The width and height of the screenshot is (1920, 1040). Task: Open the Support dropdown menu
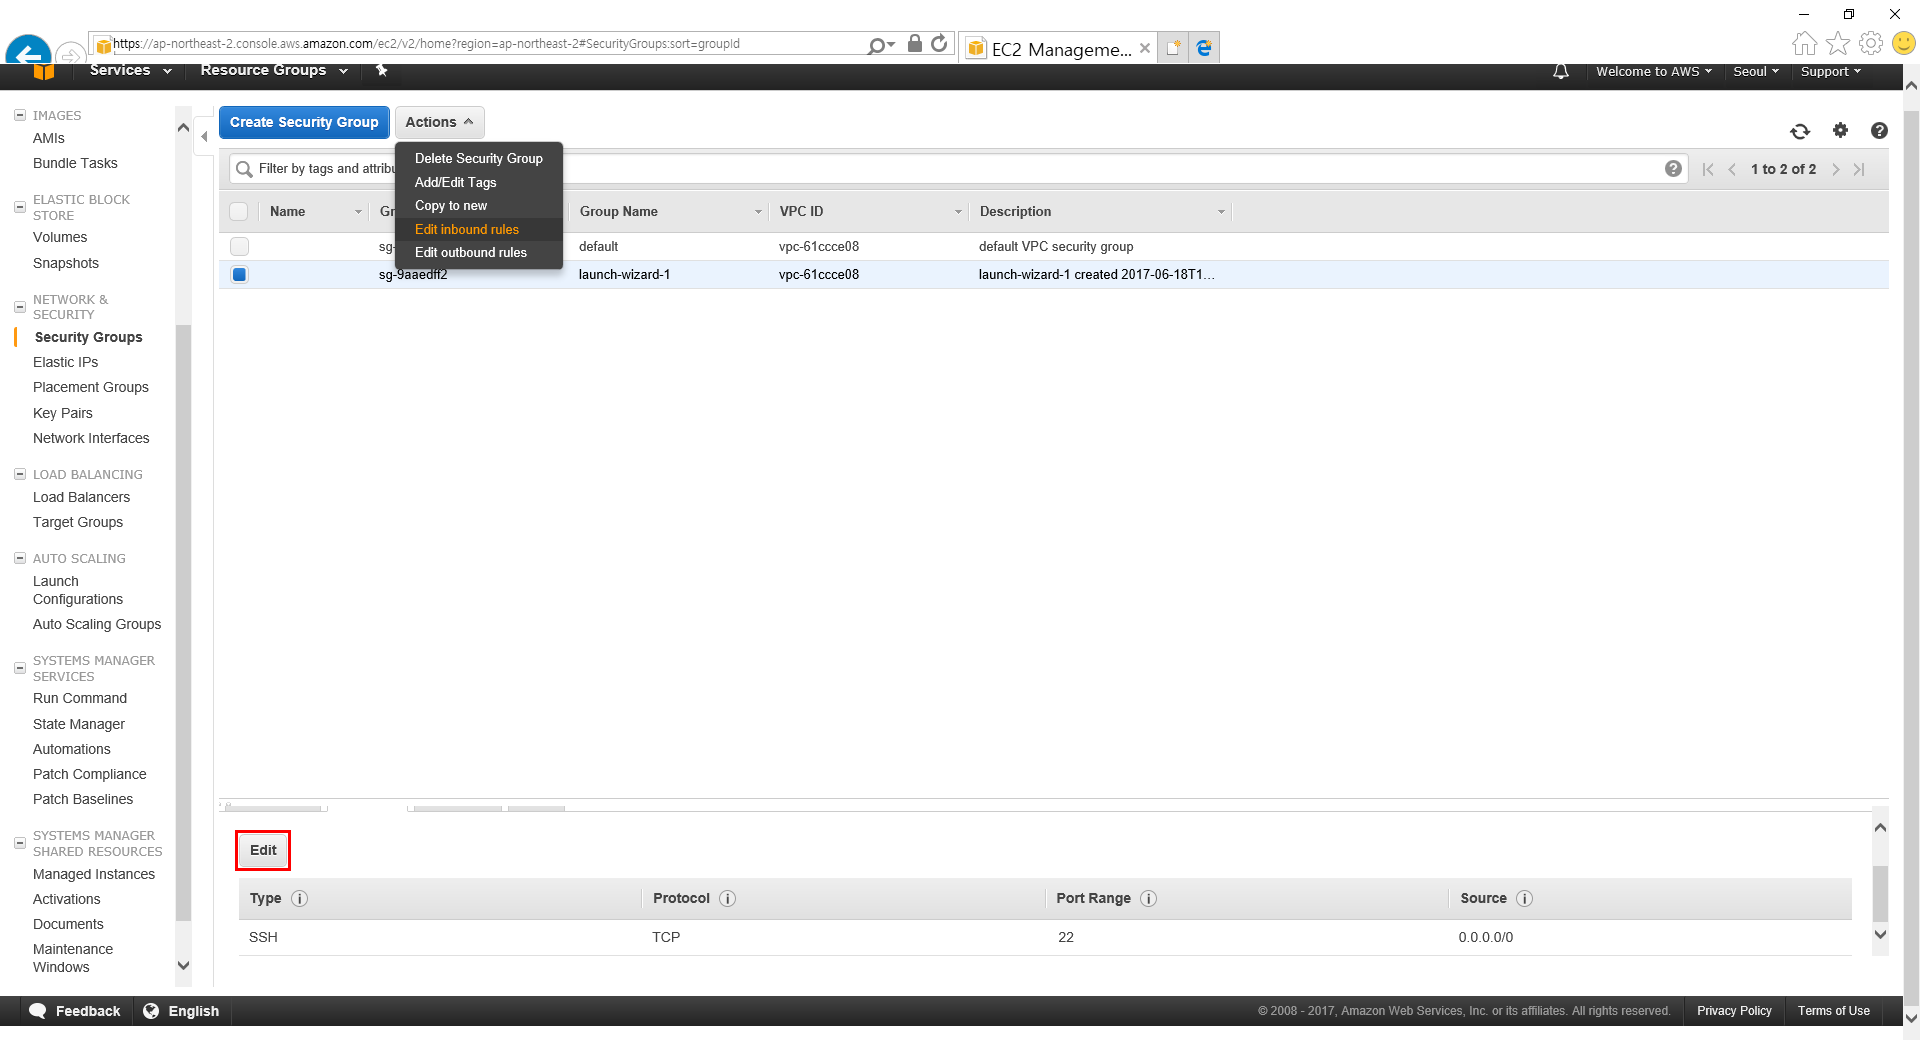click(x=1831, y=71)
